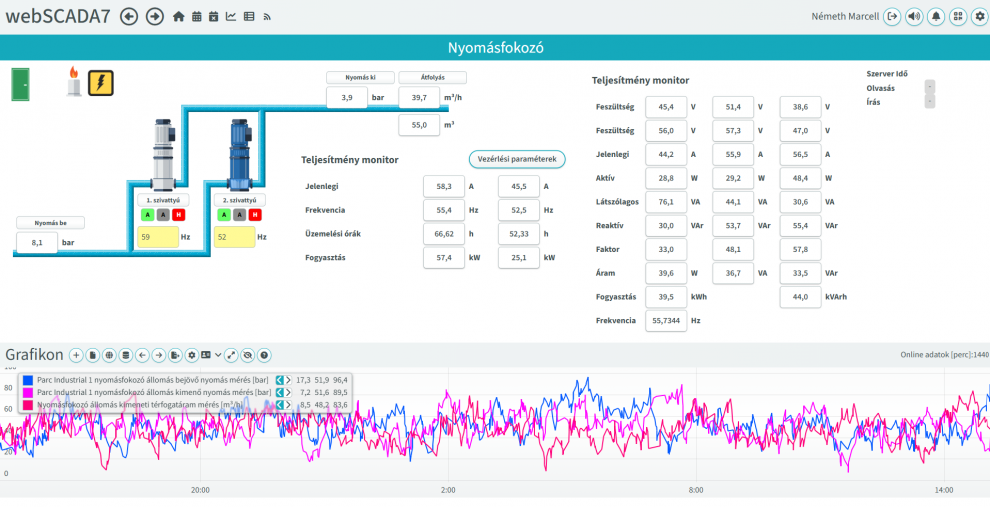Open the line chart icon in header
This screenshot has width=990, height=507.
(x=231, y=17)
